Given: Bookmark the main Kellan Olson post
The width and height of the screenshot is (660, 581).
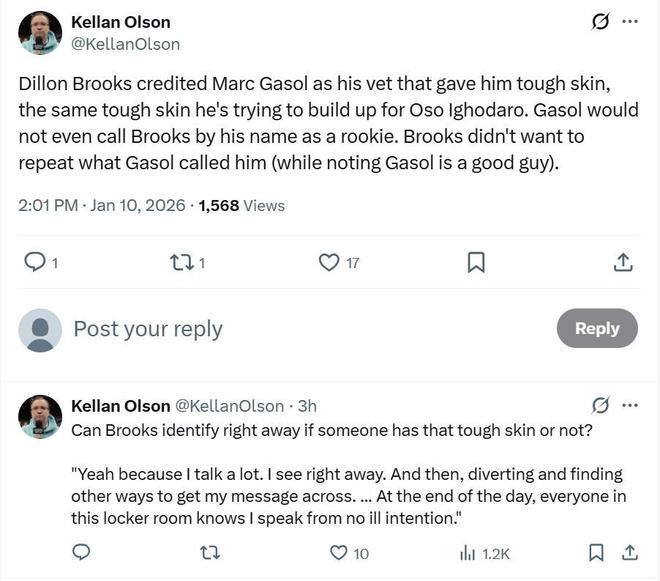Looking at the screenshot, I should (476, 262).
